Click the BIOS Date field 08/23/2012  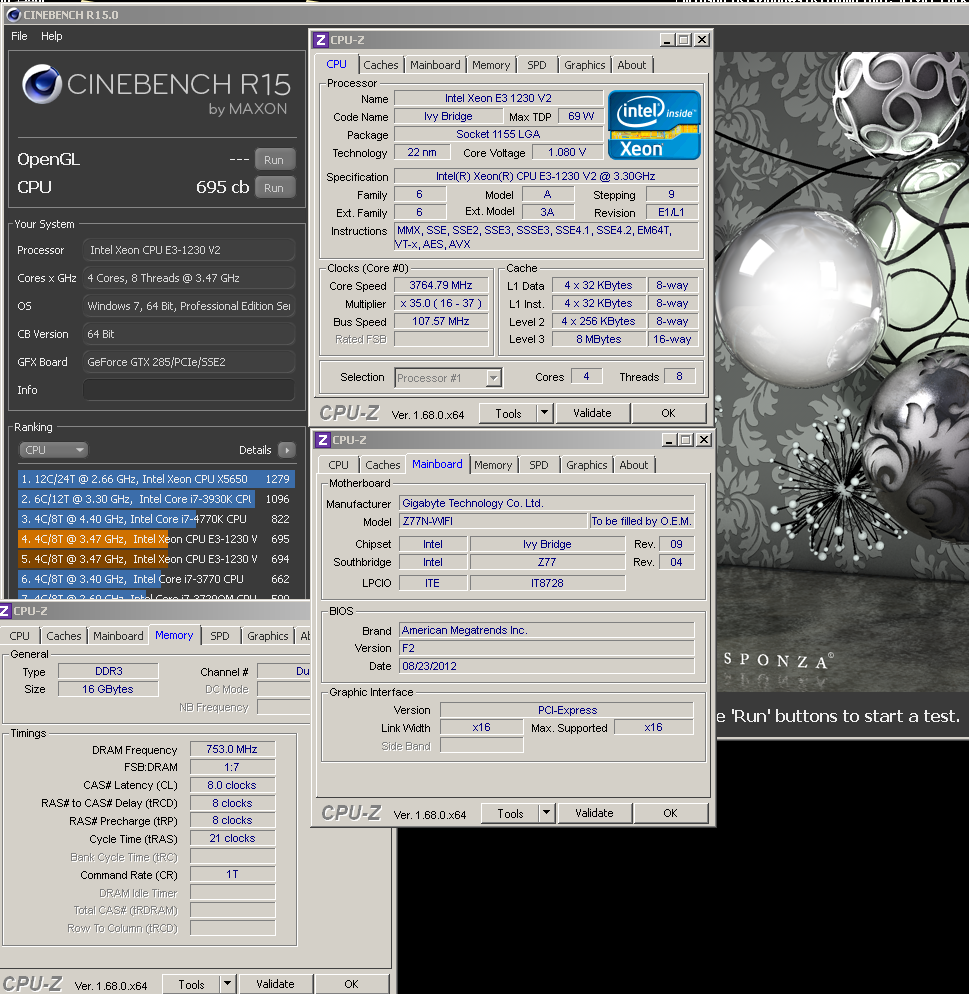(547, 666)
